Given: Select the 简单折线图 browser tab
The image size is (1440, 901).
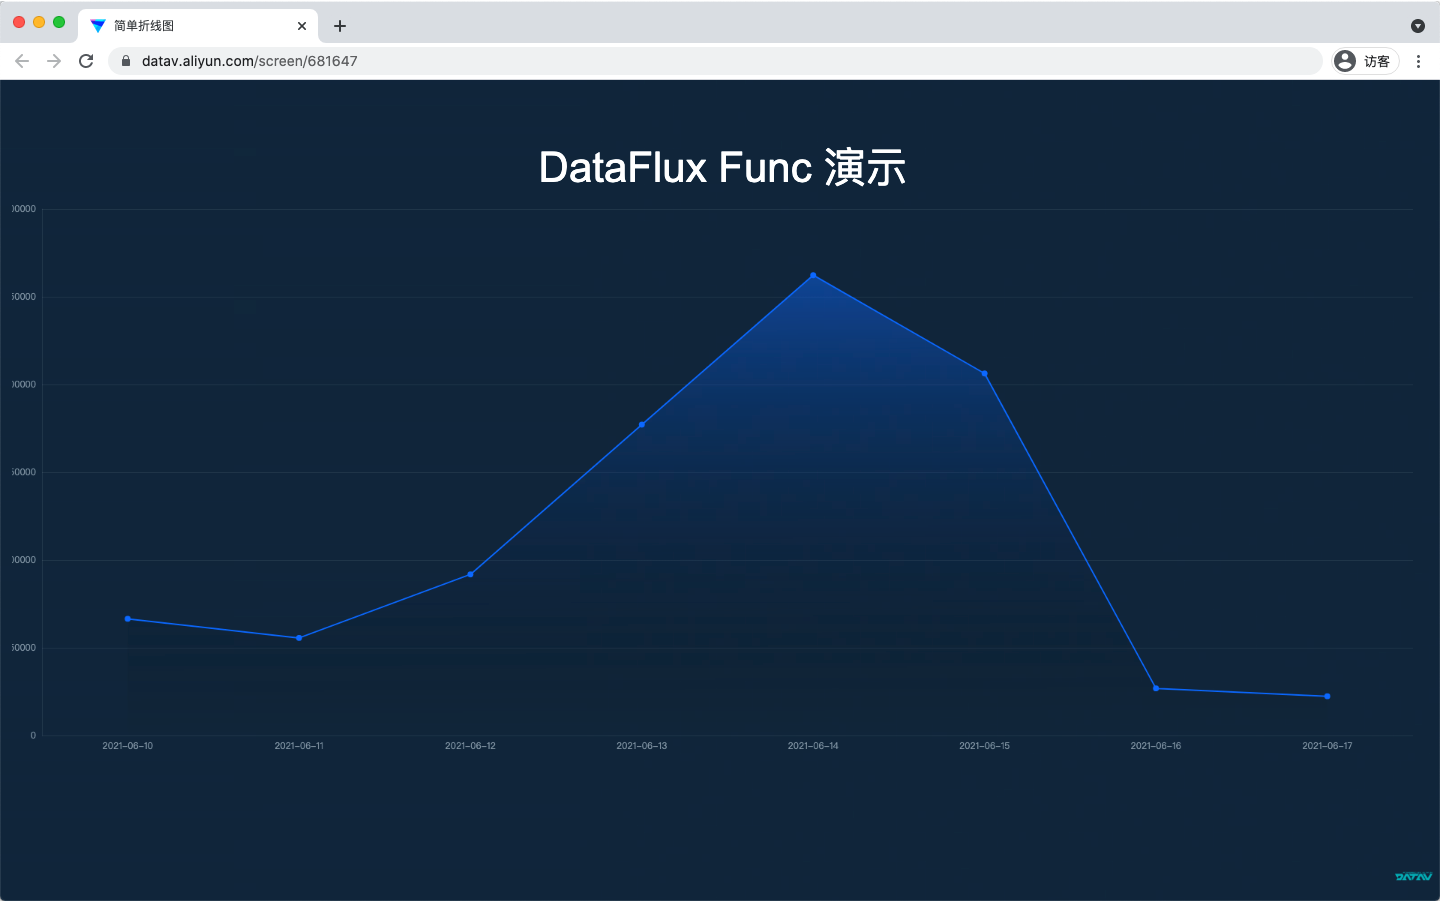Looking at the screenshot, I should 198,26.
